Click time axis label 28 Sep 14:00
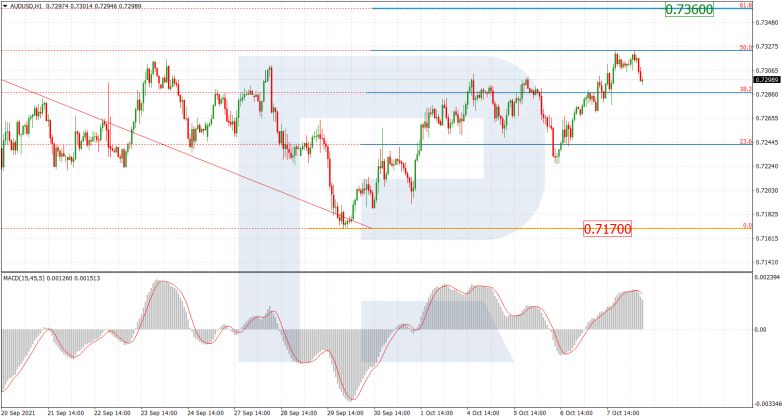This screenshot has height=419, width=782. (x=298, y=413)
